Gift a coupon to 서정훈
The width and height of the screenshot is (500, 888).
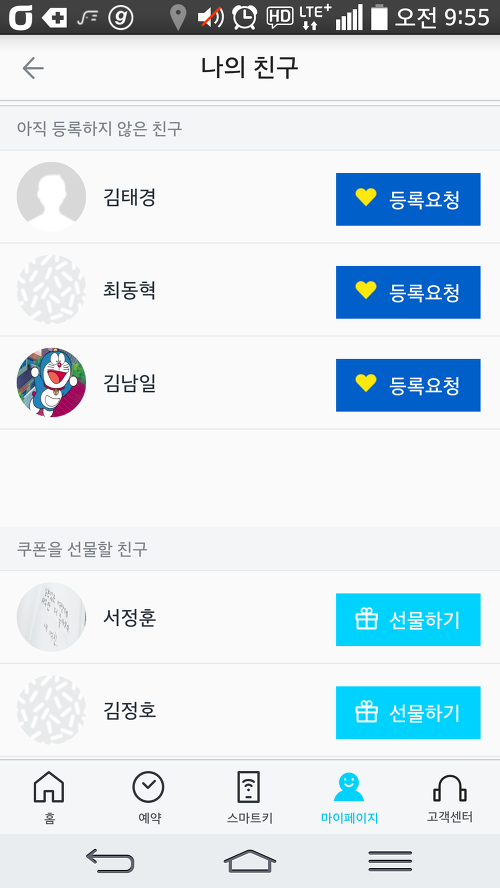coord(408,620)
